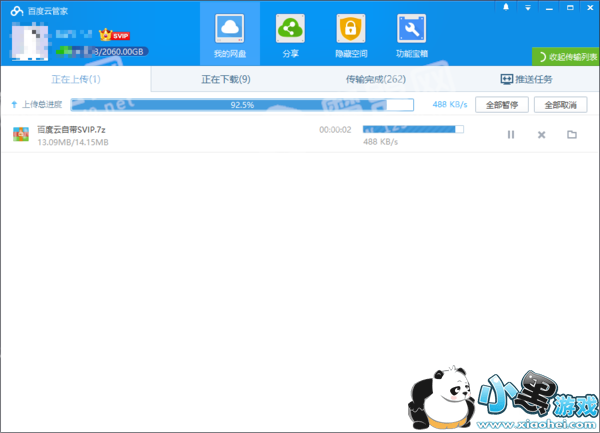Click 全部暂停 pause all button

point(502,105)
